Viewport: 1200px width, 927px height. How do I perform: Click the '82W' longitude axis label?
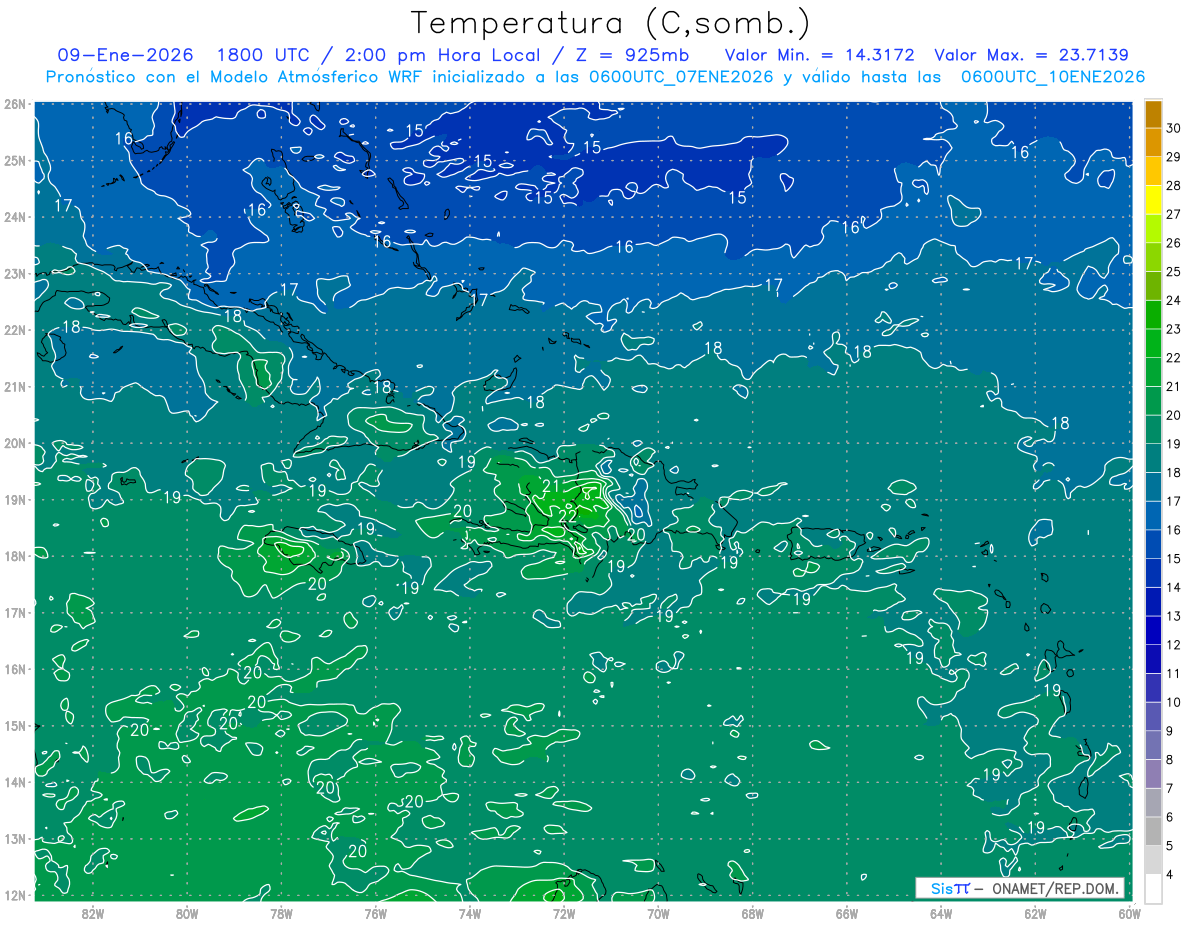click(93, 913)
